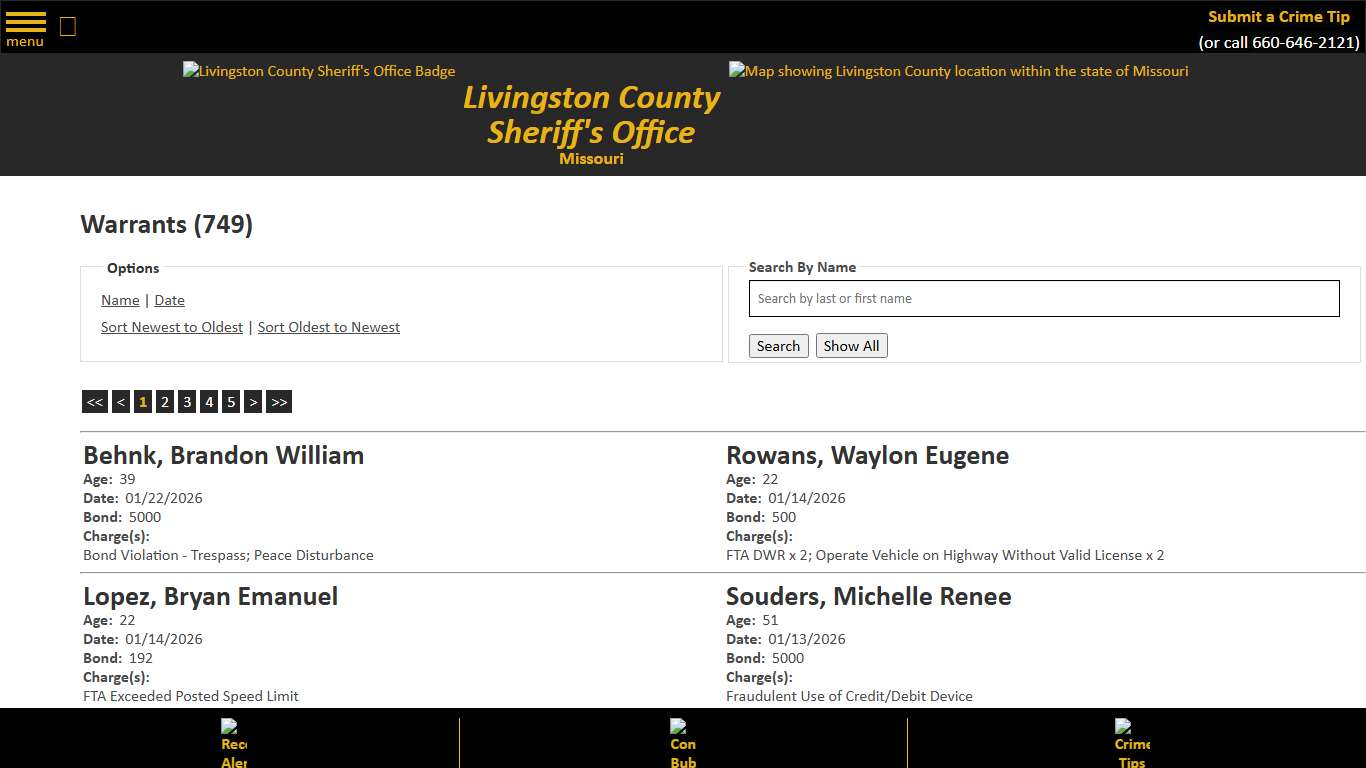
Task: Go to page 3 of warrants
Action: coord(187,401)
